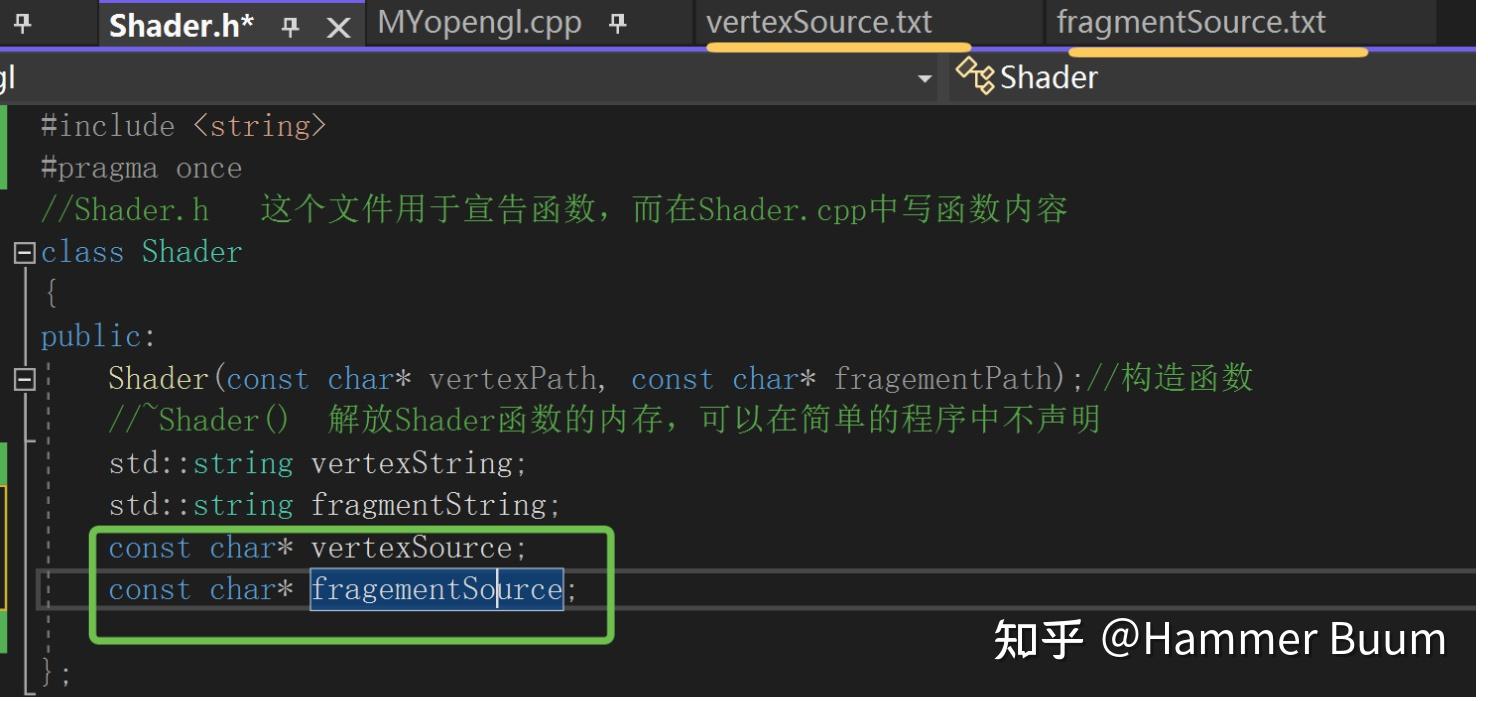Place cursor on vertexSource declaration
Viewport: 1488px width, 701px height.
point(411,548)
